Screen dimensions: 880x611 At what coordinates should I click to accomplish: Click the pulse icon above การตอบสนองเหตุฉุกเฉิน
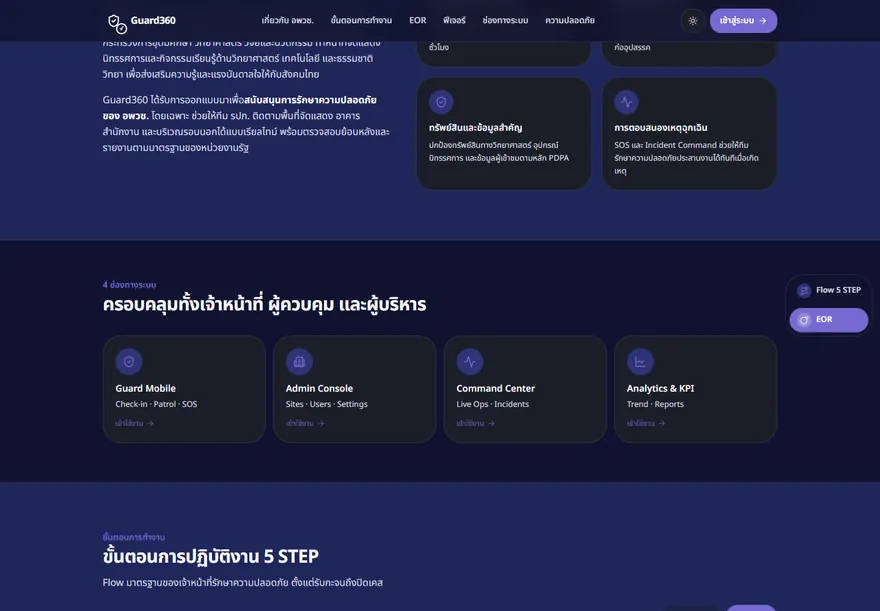[x=626, y=102]
